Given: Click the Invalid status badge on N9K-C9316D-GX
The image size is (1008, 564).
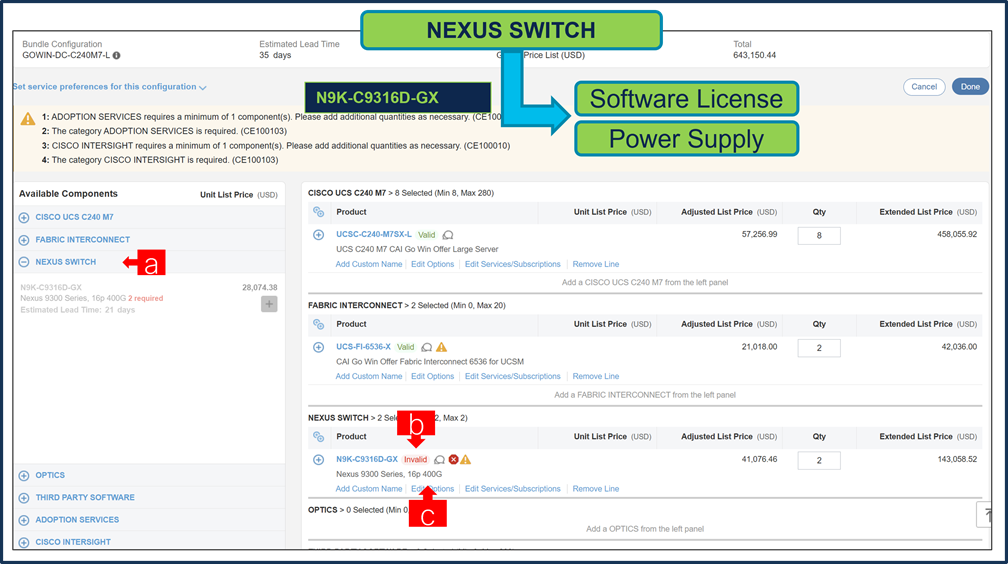Looking at the screenshot, I should (x=415, y=460).
